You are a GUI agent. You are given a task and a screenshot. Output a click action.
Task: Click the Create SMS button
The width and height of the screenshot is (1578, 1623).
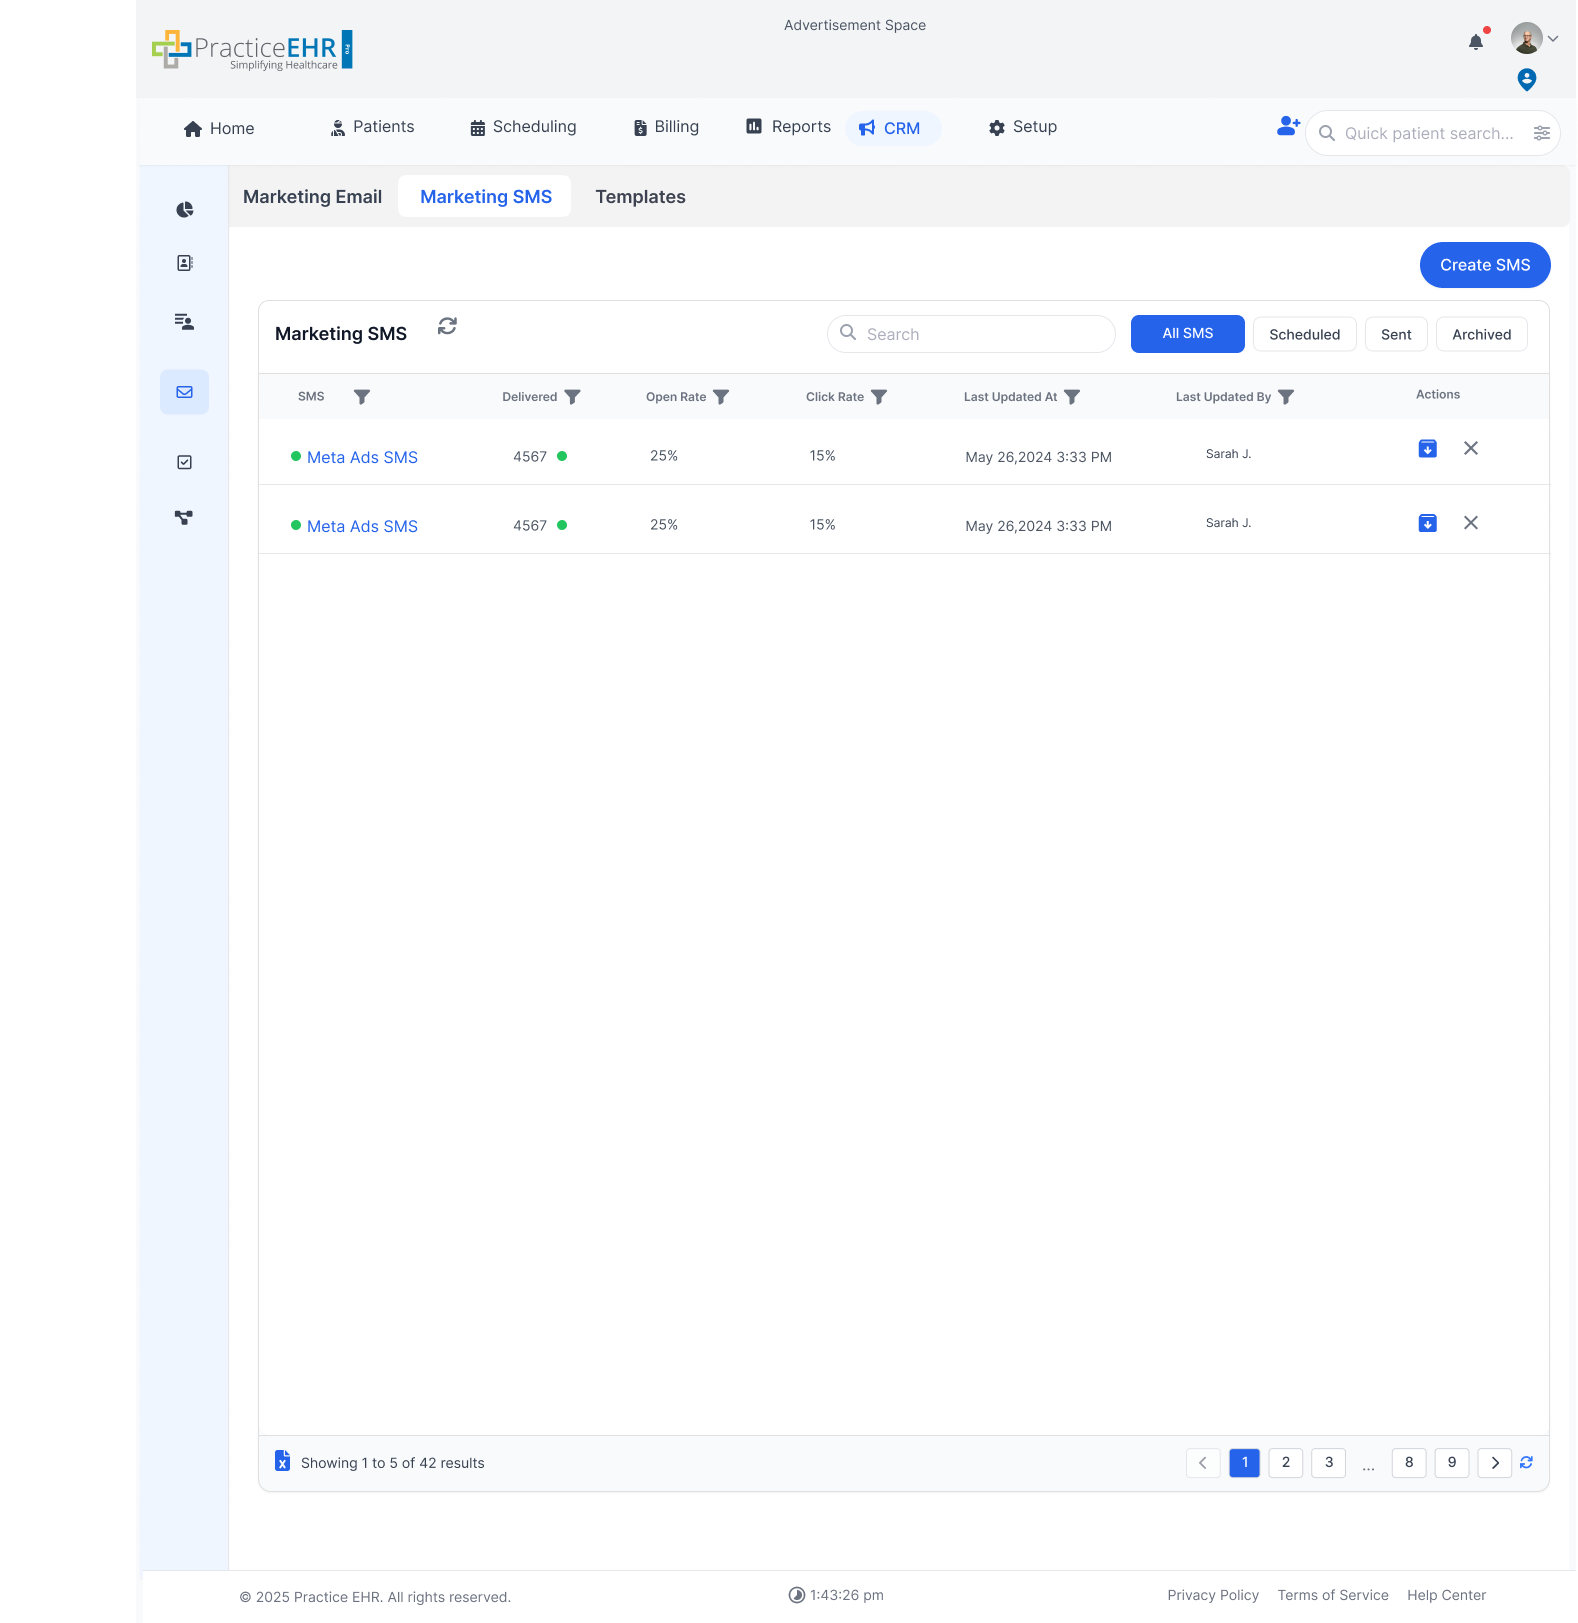pyautogui.click(x=1484, y=265)
